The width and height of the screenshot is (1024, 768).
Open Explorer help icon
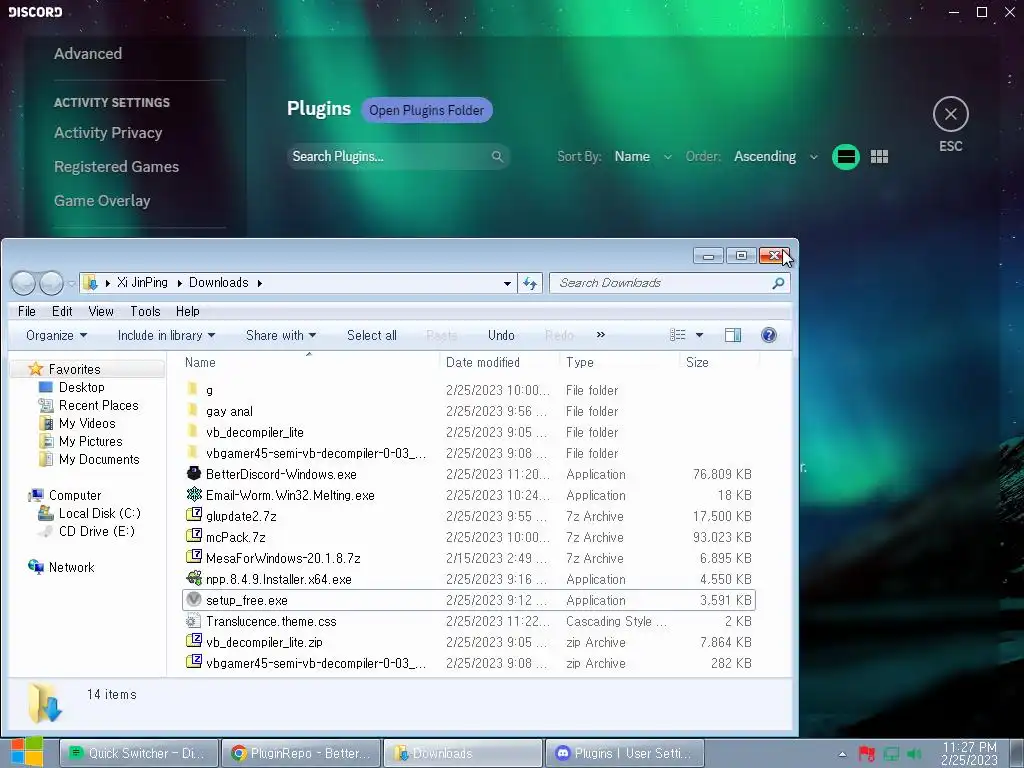[x=769, y=335]
